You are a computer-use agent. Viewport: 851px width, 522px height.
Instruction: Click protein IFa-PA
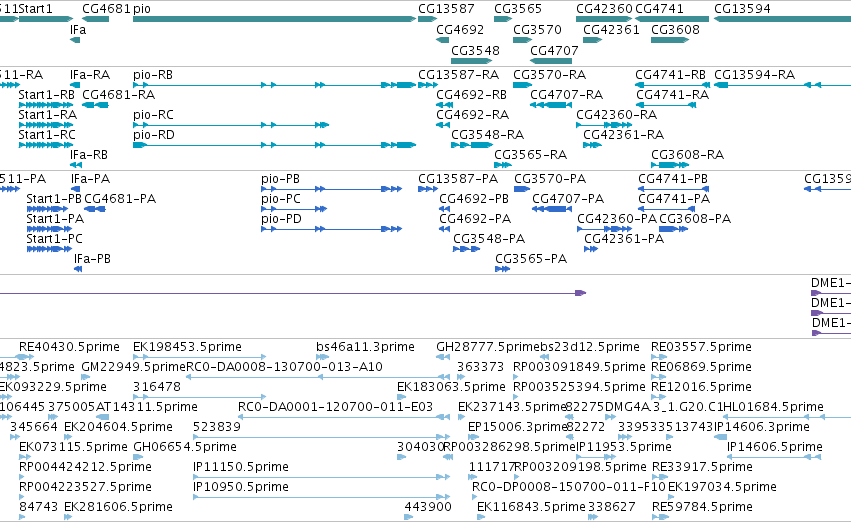(x=75, y=189)
